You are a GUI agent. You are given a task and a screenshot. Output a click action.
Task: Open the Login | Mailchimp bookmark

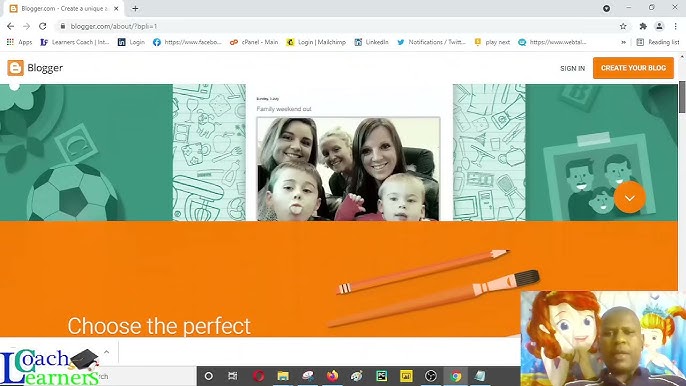316,42
